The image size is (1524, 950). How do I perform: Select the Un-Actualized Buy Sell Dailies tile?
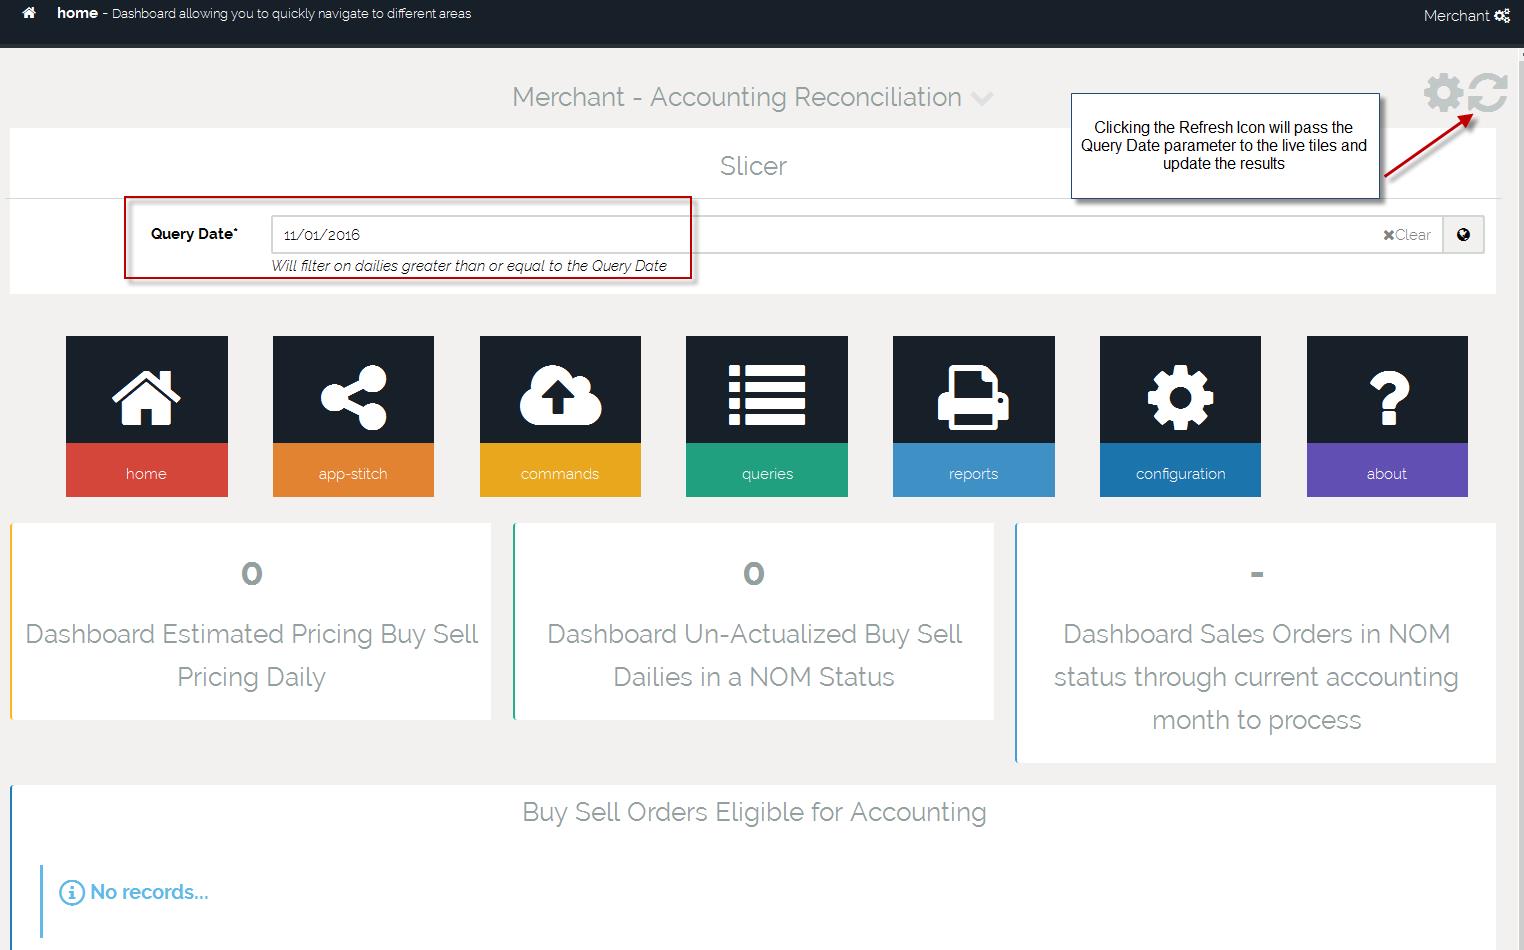coord(754,622)
